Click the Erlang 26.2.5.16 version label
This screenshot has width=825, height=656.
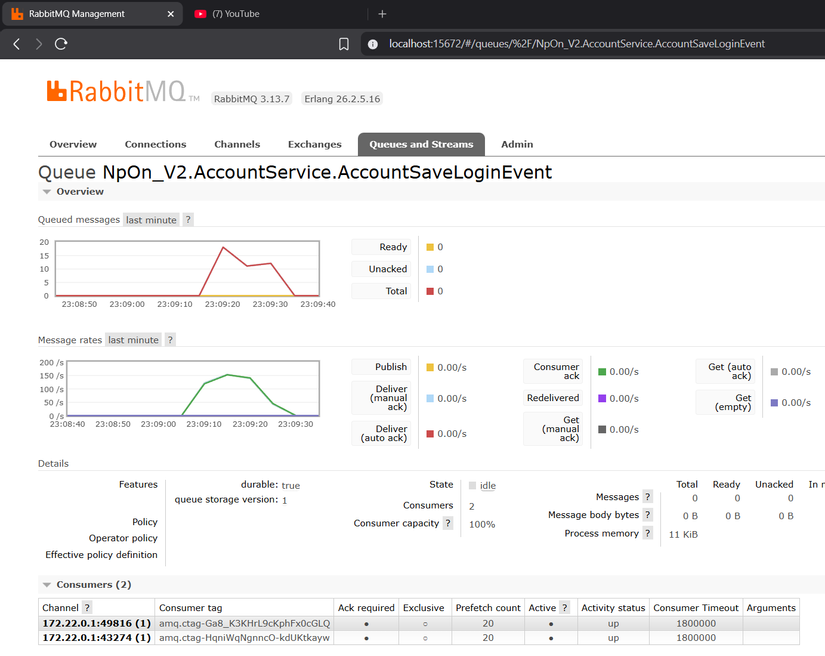[342, 99]
